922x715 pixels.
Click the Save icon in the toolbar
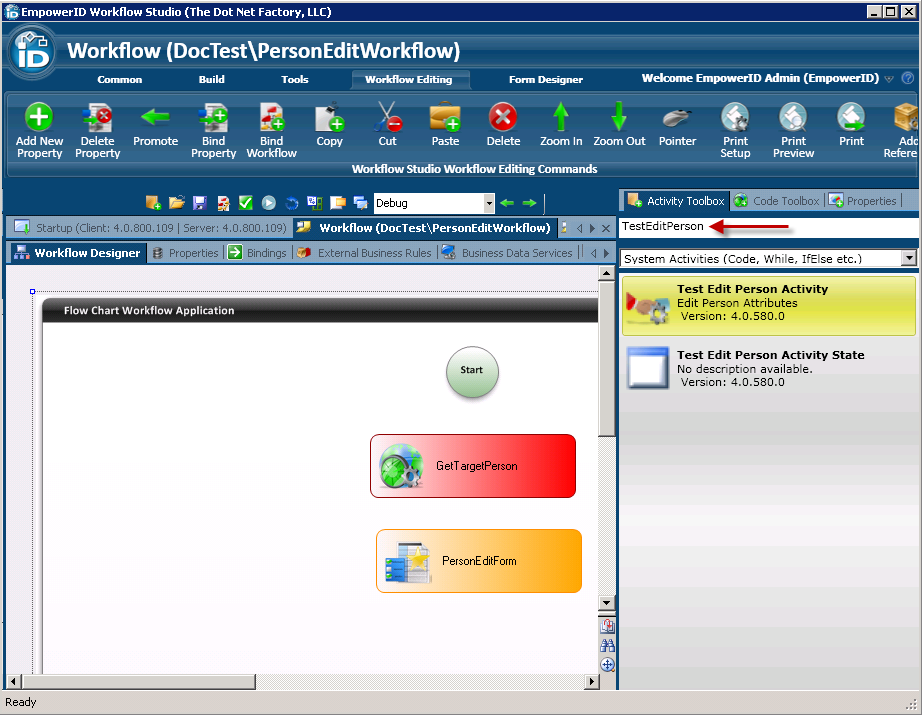tap(198, 200)
